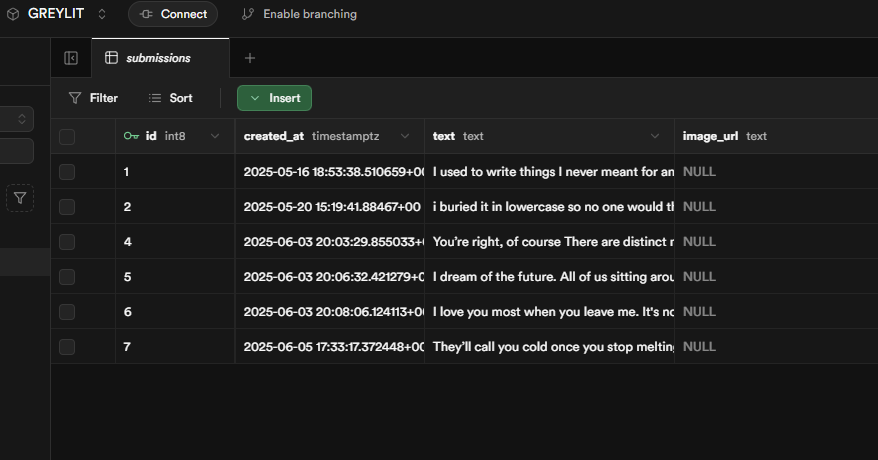Switch to the submissions table tab
878x460 pixels.
[x=158, y=58]
